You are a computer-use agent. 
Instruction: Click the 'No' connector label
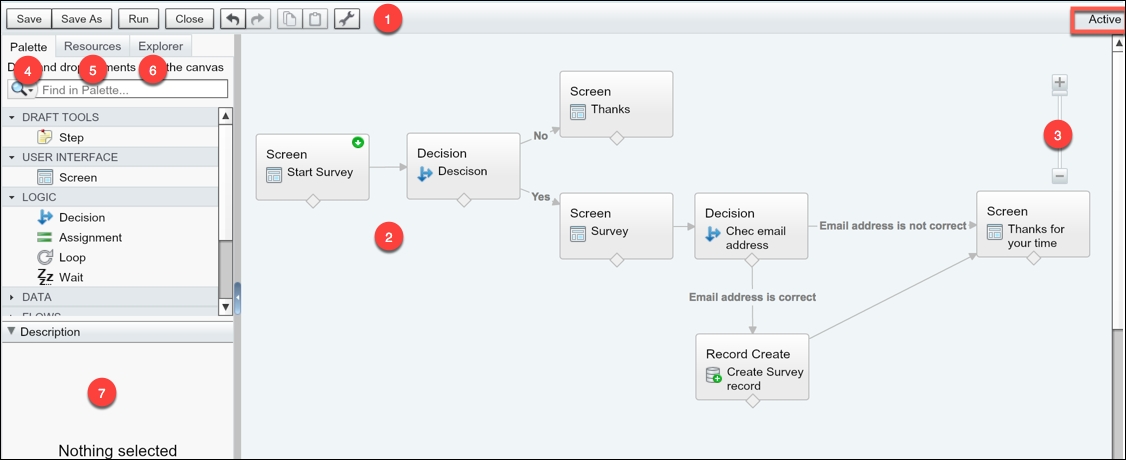pyautogui.click(x=540, y=135)
